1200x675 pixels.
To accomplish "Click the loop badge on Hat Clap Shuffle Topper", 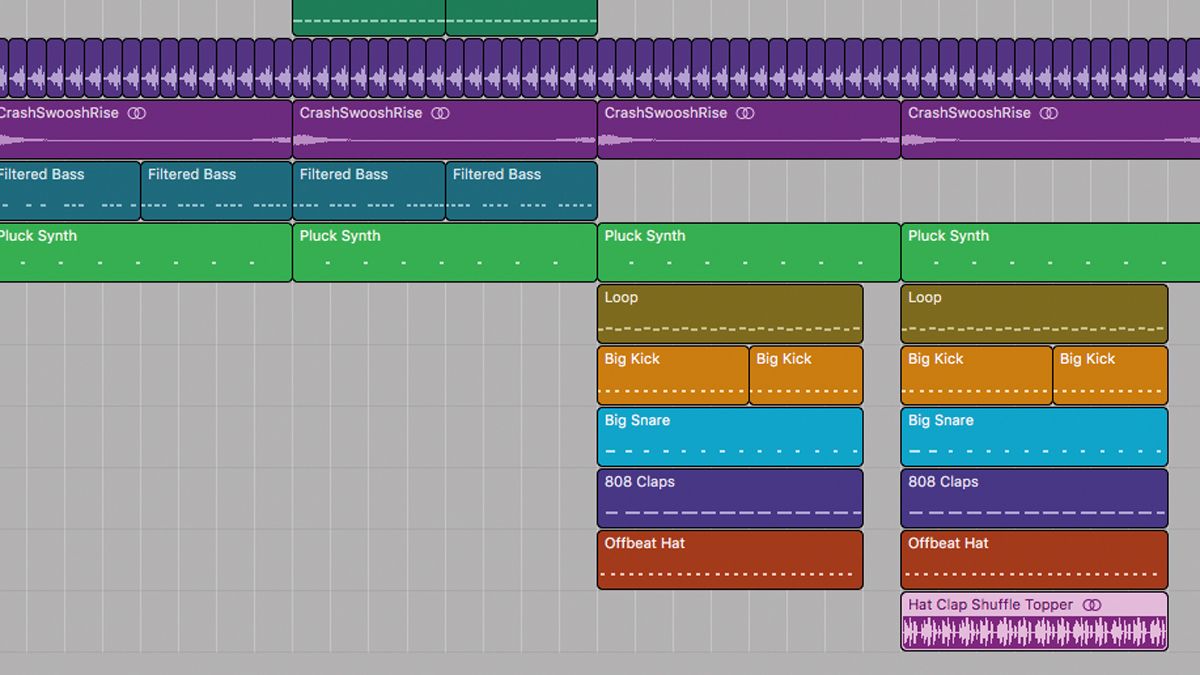I will click(x=1091, y=605).
